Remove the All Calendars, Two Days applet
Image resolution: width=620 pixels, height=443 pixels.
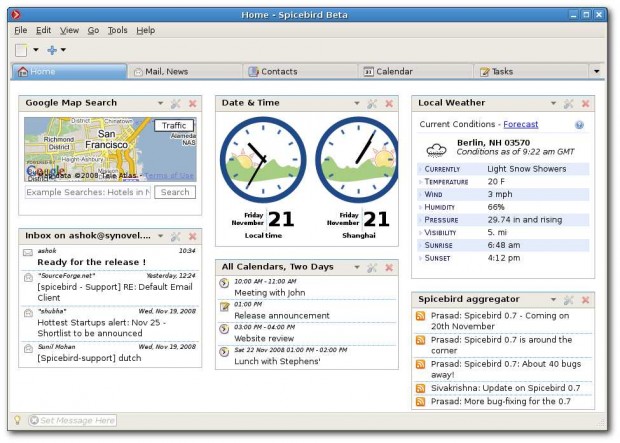pyautogui.click(x=389, y=268)
